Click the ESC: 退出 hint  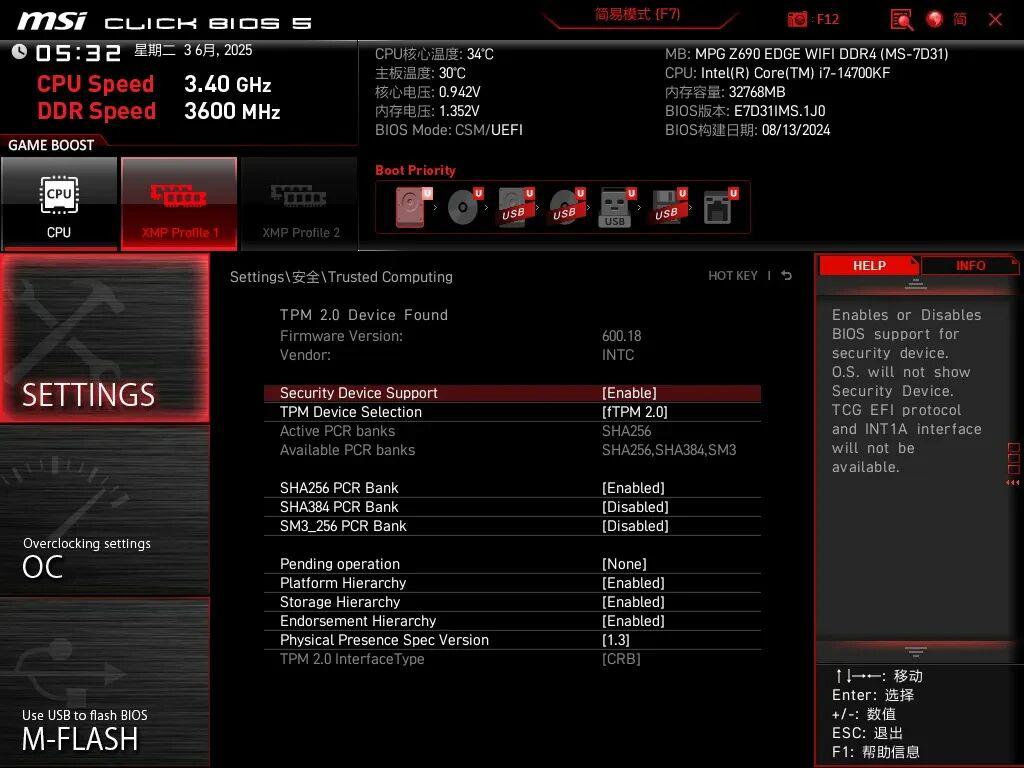867,733
